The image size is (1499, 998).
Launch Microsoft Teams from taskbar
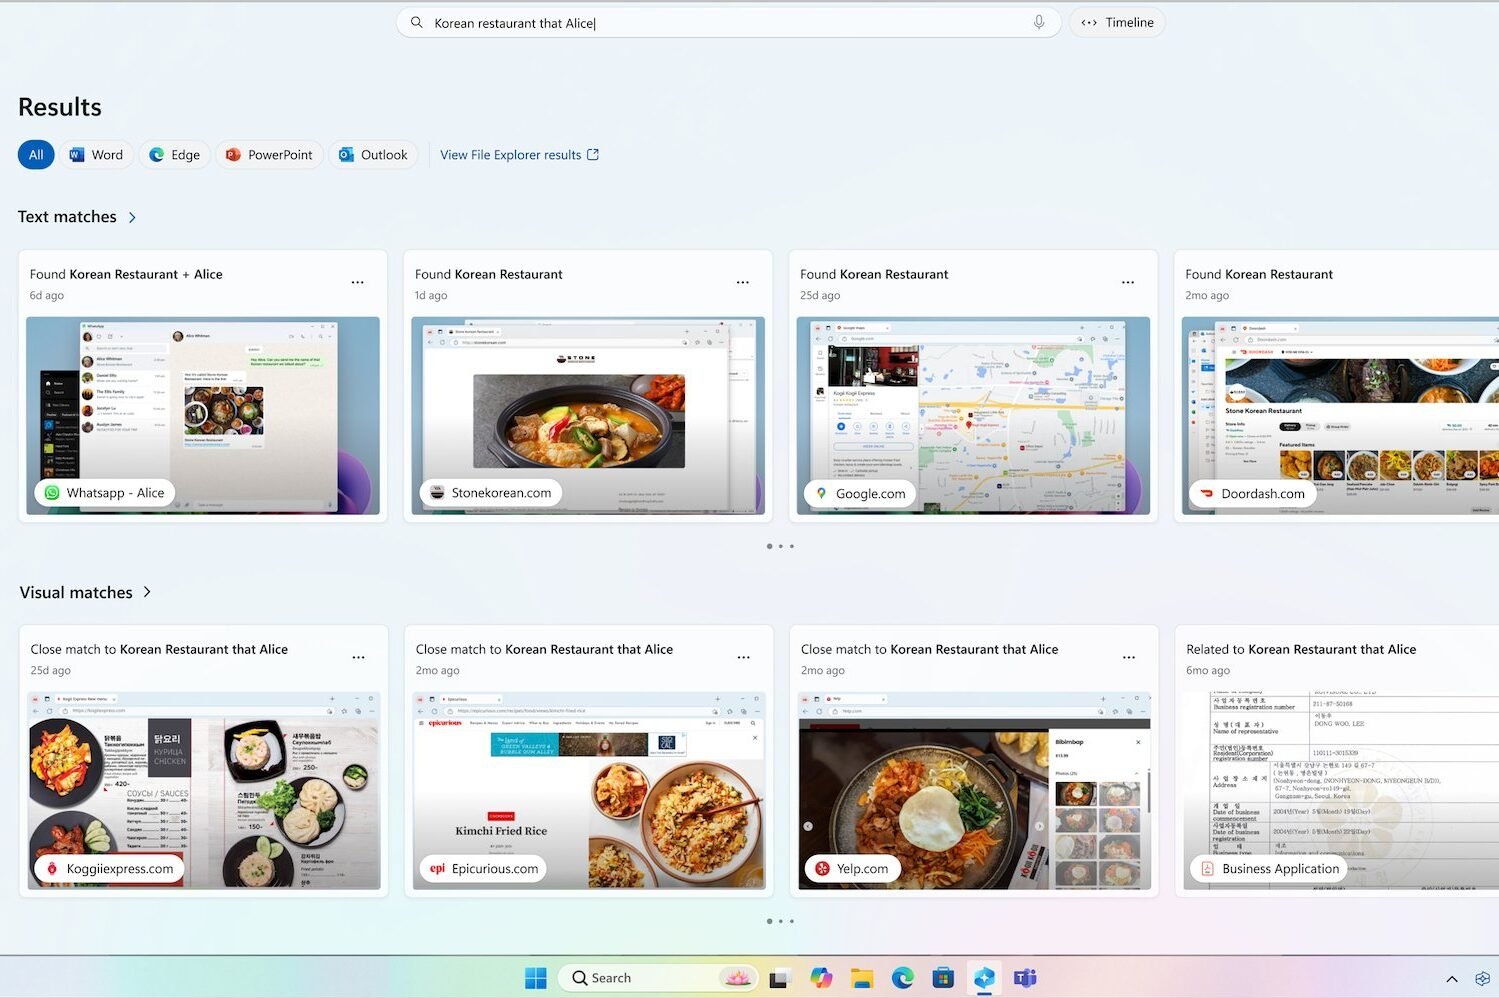click(1025, 978)
